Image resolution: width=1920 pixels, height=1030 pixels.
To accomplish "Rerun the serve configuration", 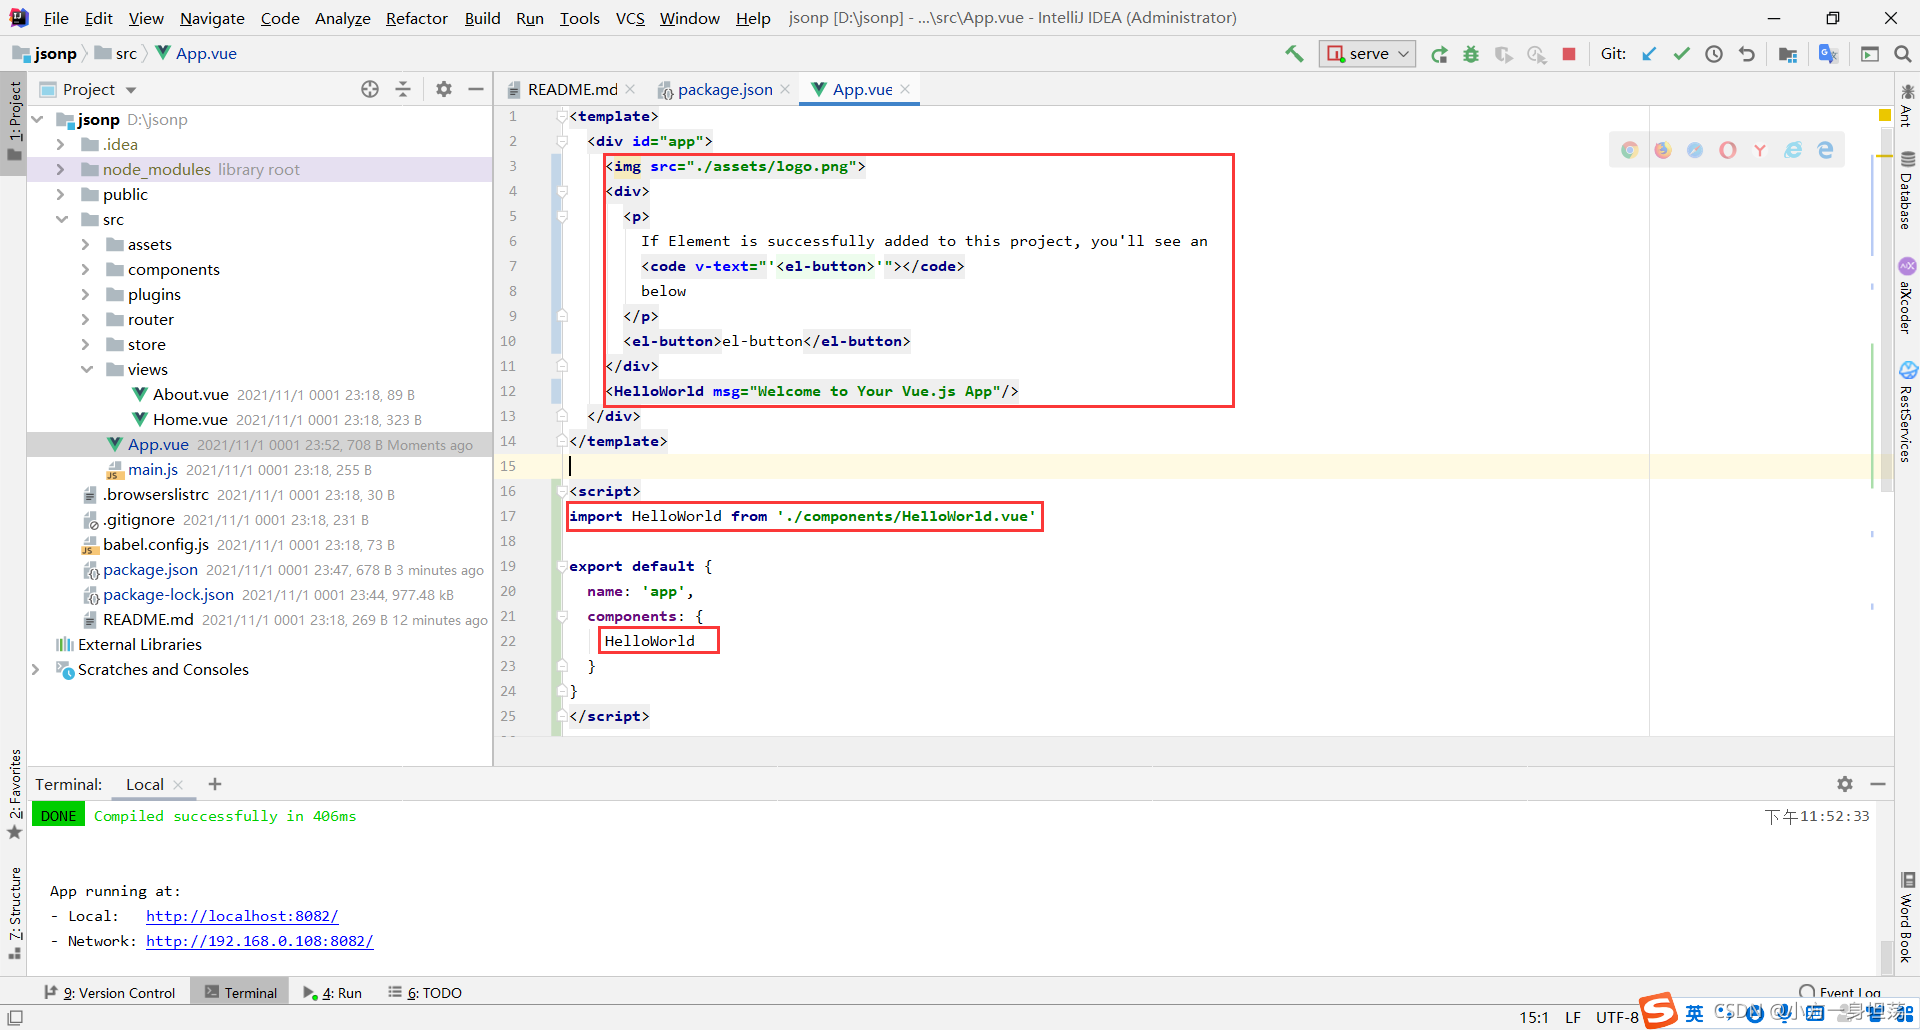I will [x=1439, y=54].
